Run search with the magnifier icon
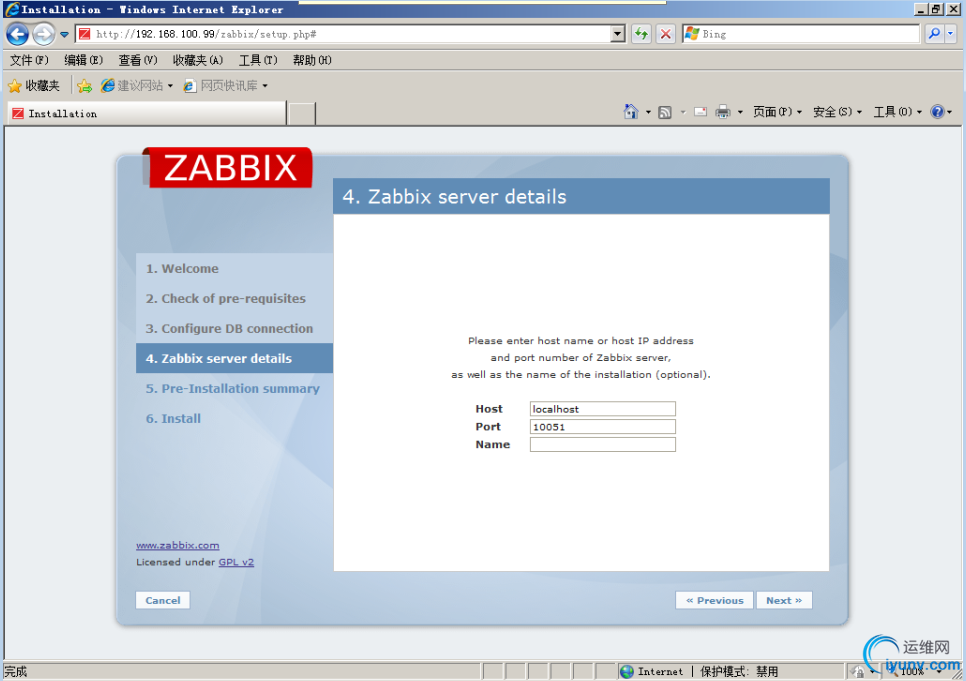This screenshot has width=966, height=681. [935, 34]
